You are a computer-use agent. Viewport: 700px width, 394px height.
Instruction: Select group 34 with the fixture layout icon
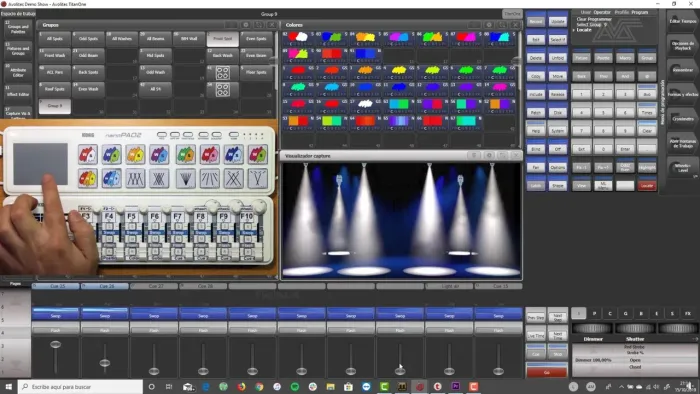tap(222, 89)
